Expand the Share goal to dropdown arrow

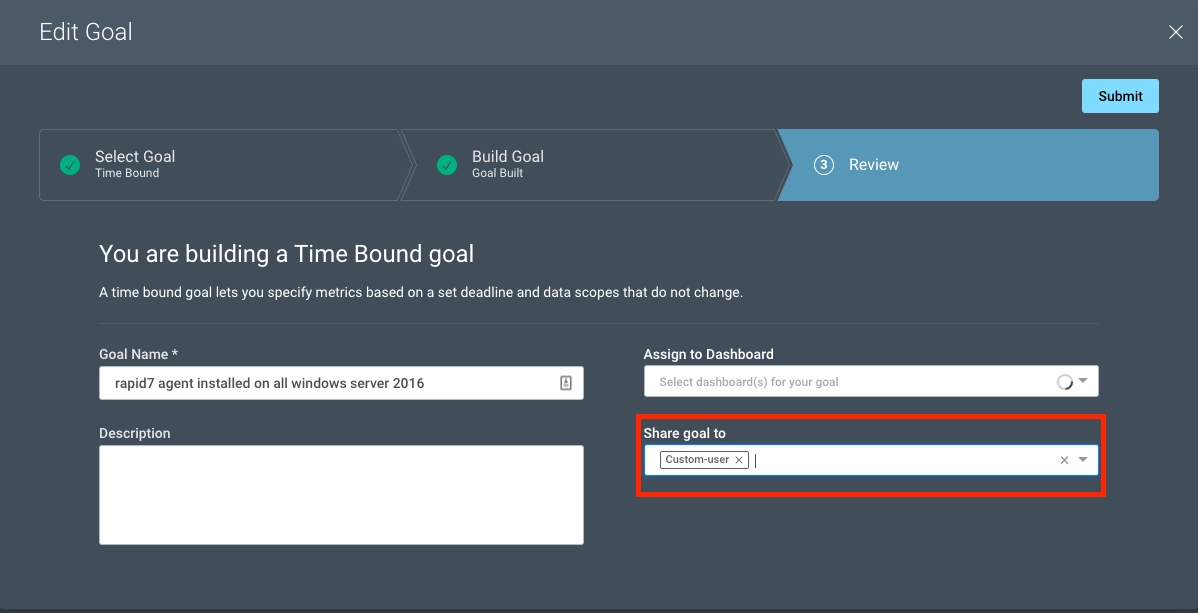tap(1083, 460)
